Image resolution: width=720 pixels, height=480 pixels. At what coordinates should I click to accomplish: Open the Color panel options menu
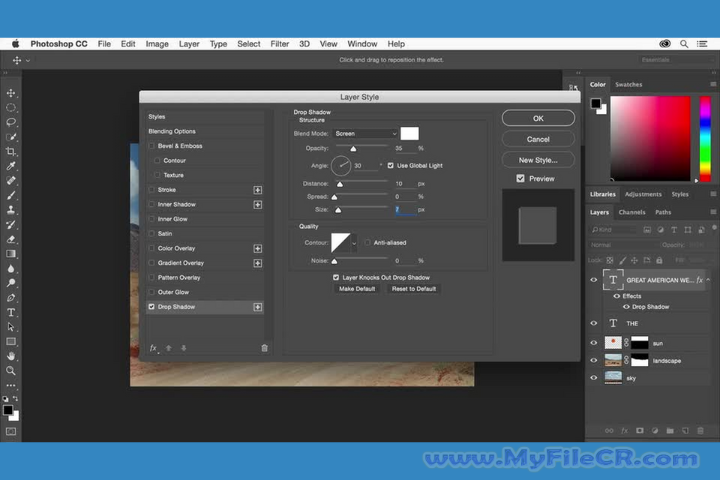[x=713, y=84]
